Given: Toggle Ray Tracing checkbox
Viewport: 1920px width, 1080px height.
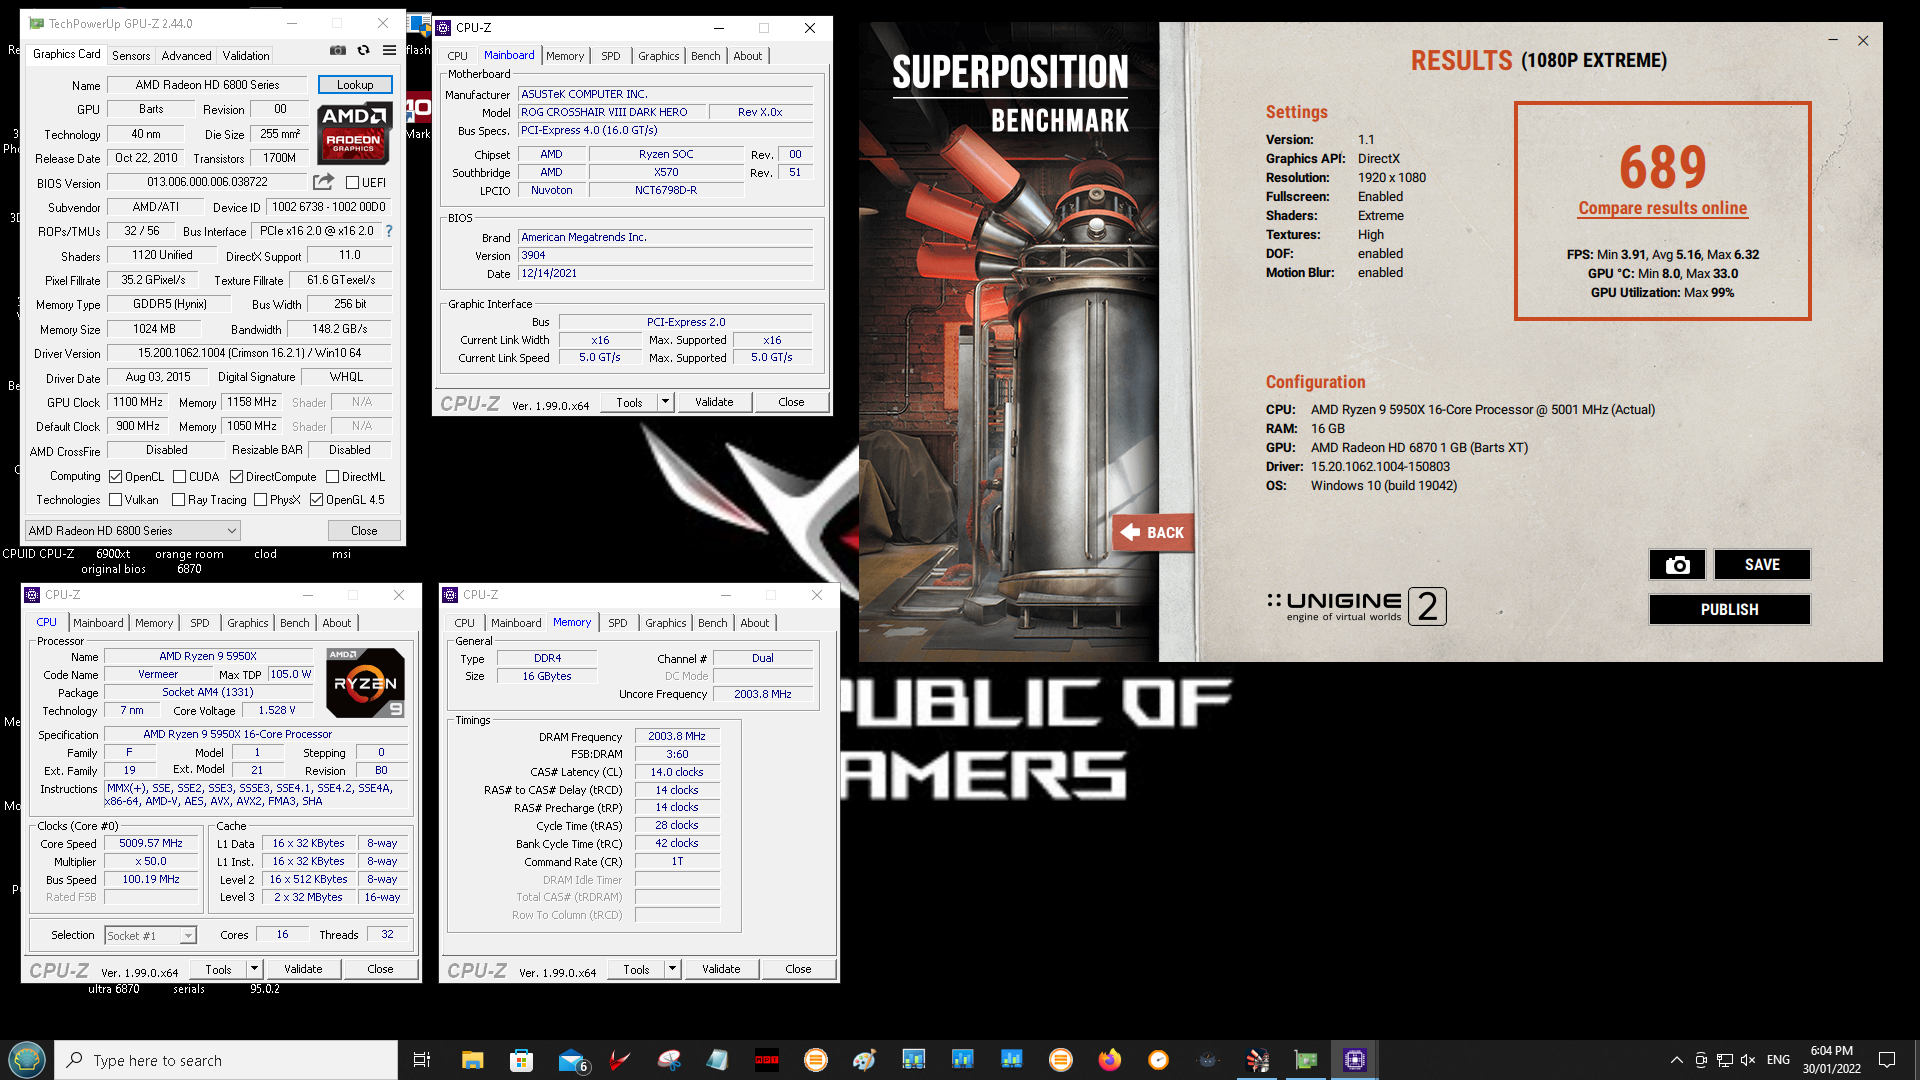Looking at the screenshot, I should pyautogui.click(x=178, y=500).
